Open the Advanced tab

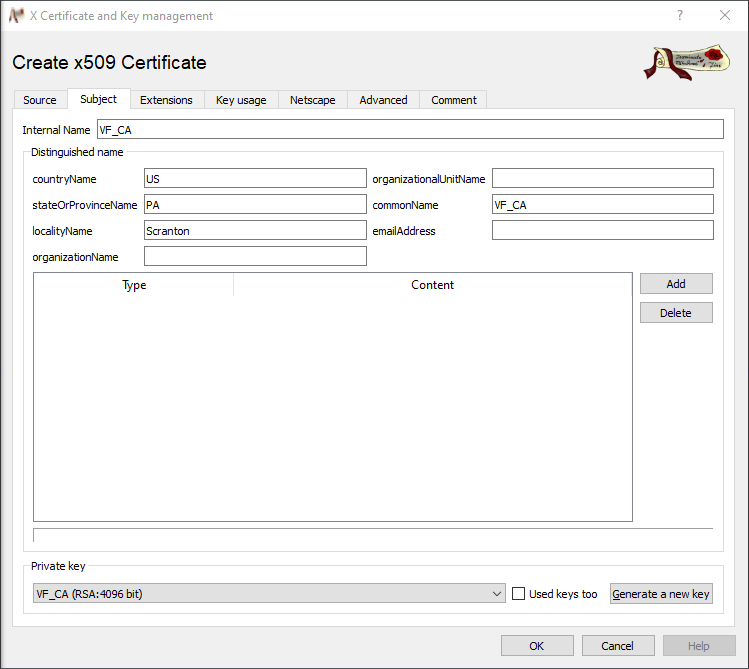383,100
